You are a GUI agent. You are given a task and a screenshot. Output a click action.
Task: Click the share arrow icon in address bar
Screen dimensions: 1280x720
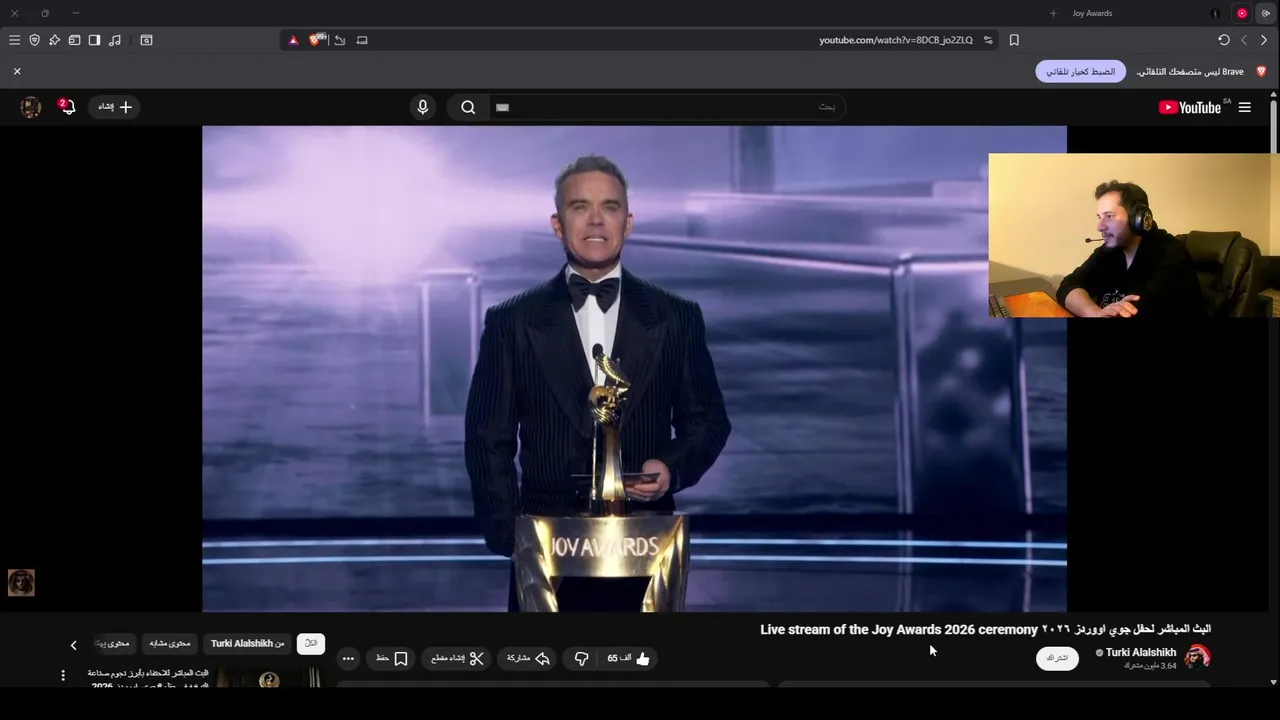pyautogui.click(x=340, y=40)
